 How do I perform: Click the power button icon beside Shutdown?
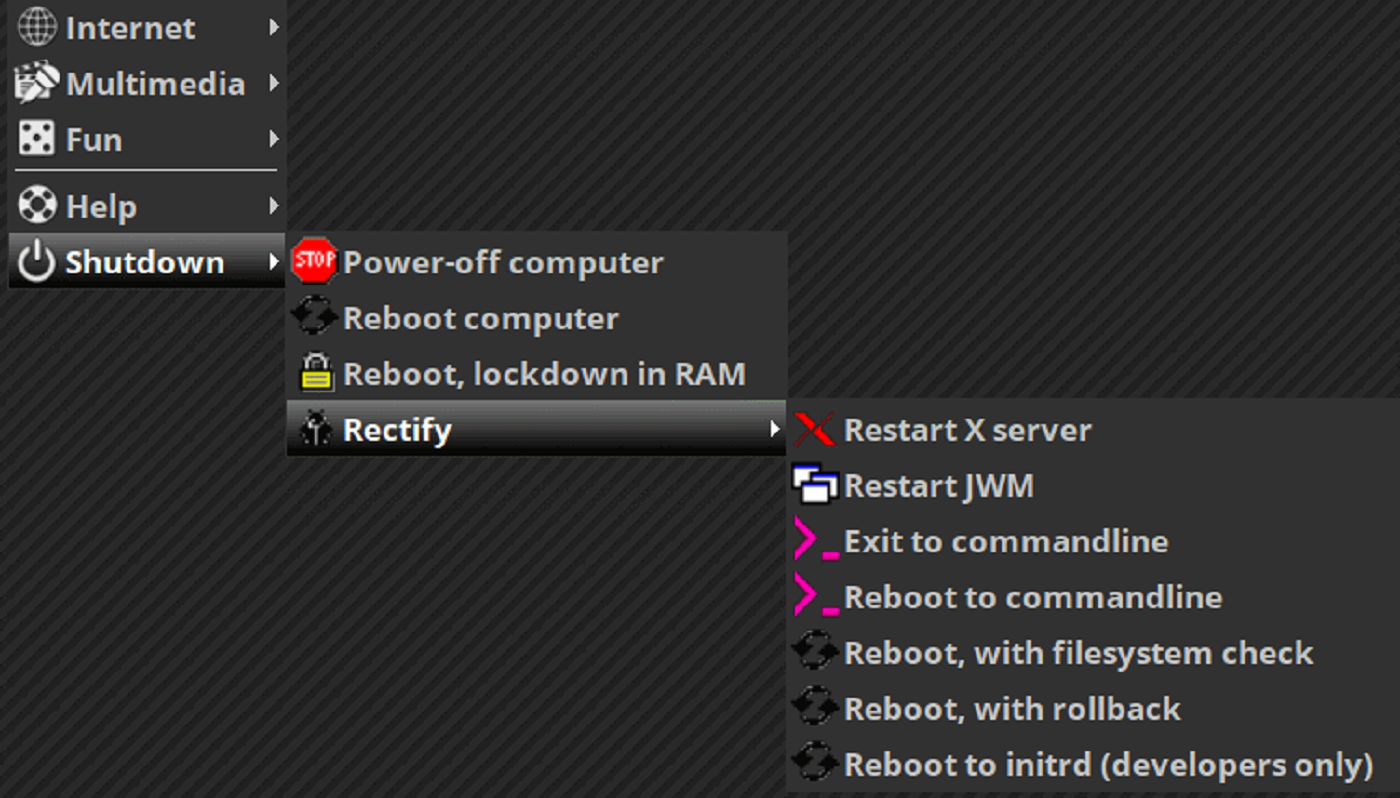(36, 261)
